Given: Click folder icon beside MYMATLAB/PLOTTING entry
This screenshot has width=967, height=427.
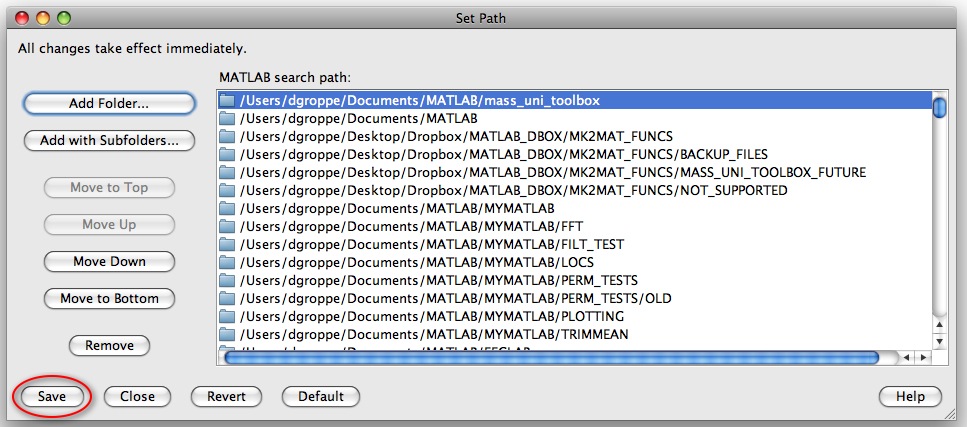Looking at the screenshot, I should click(228, 316).
